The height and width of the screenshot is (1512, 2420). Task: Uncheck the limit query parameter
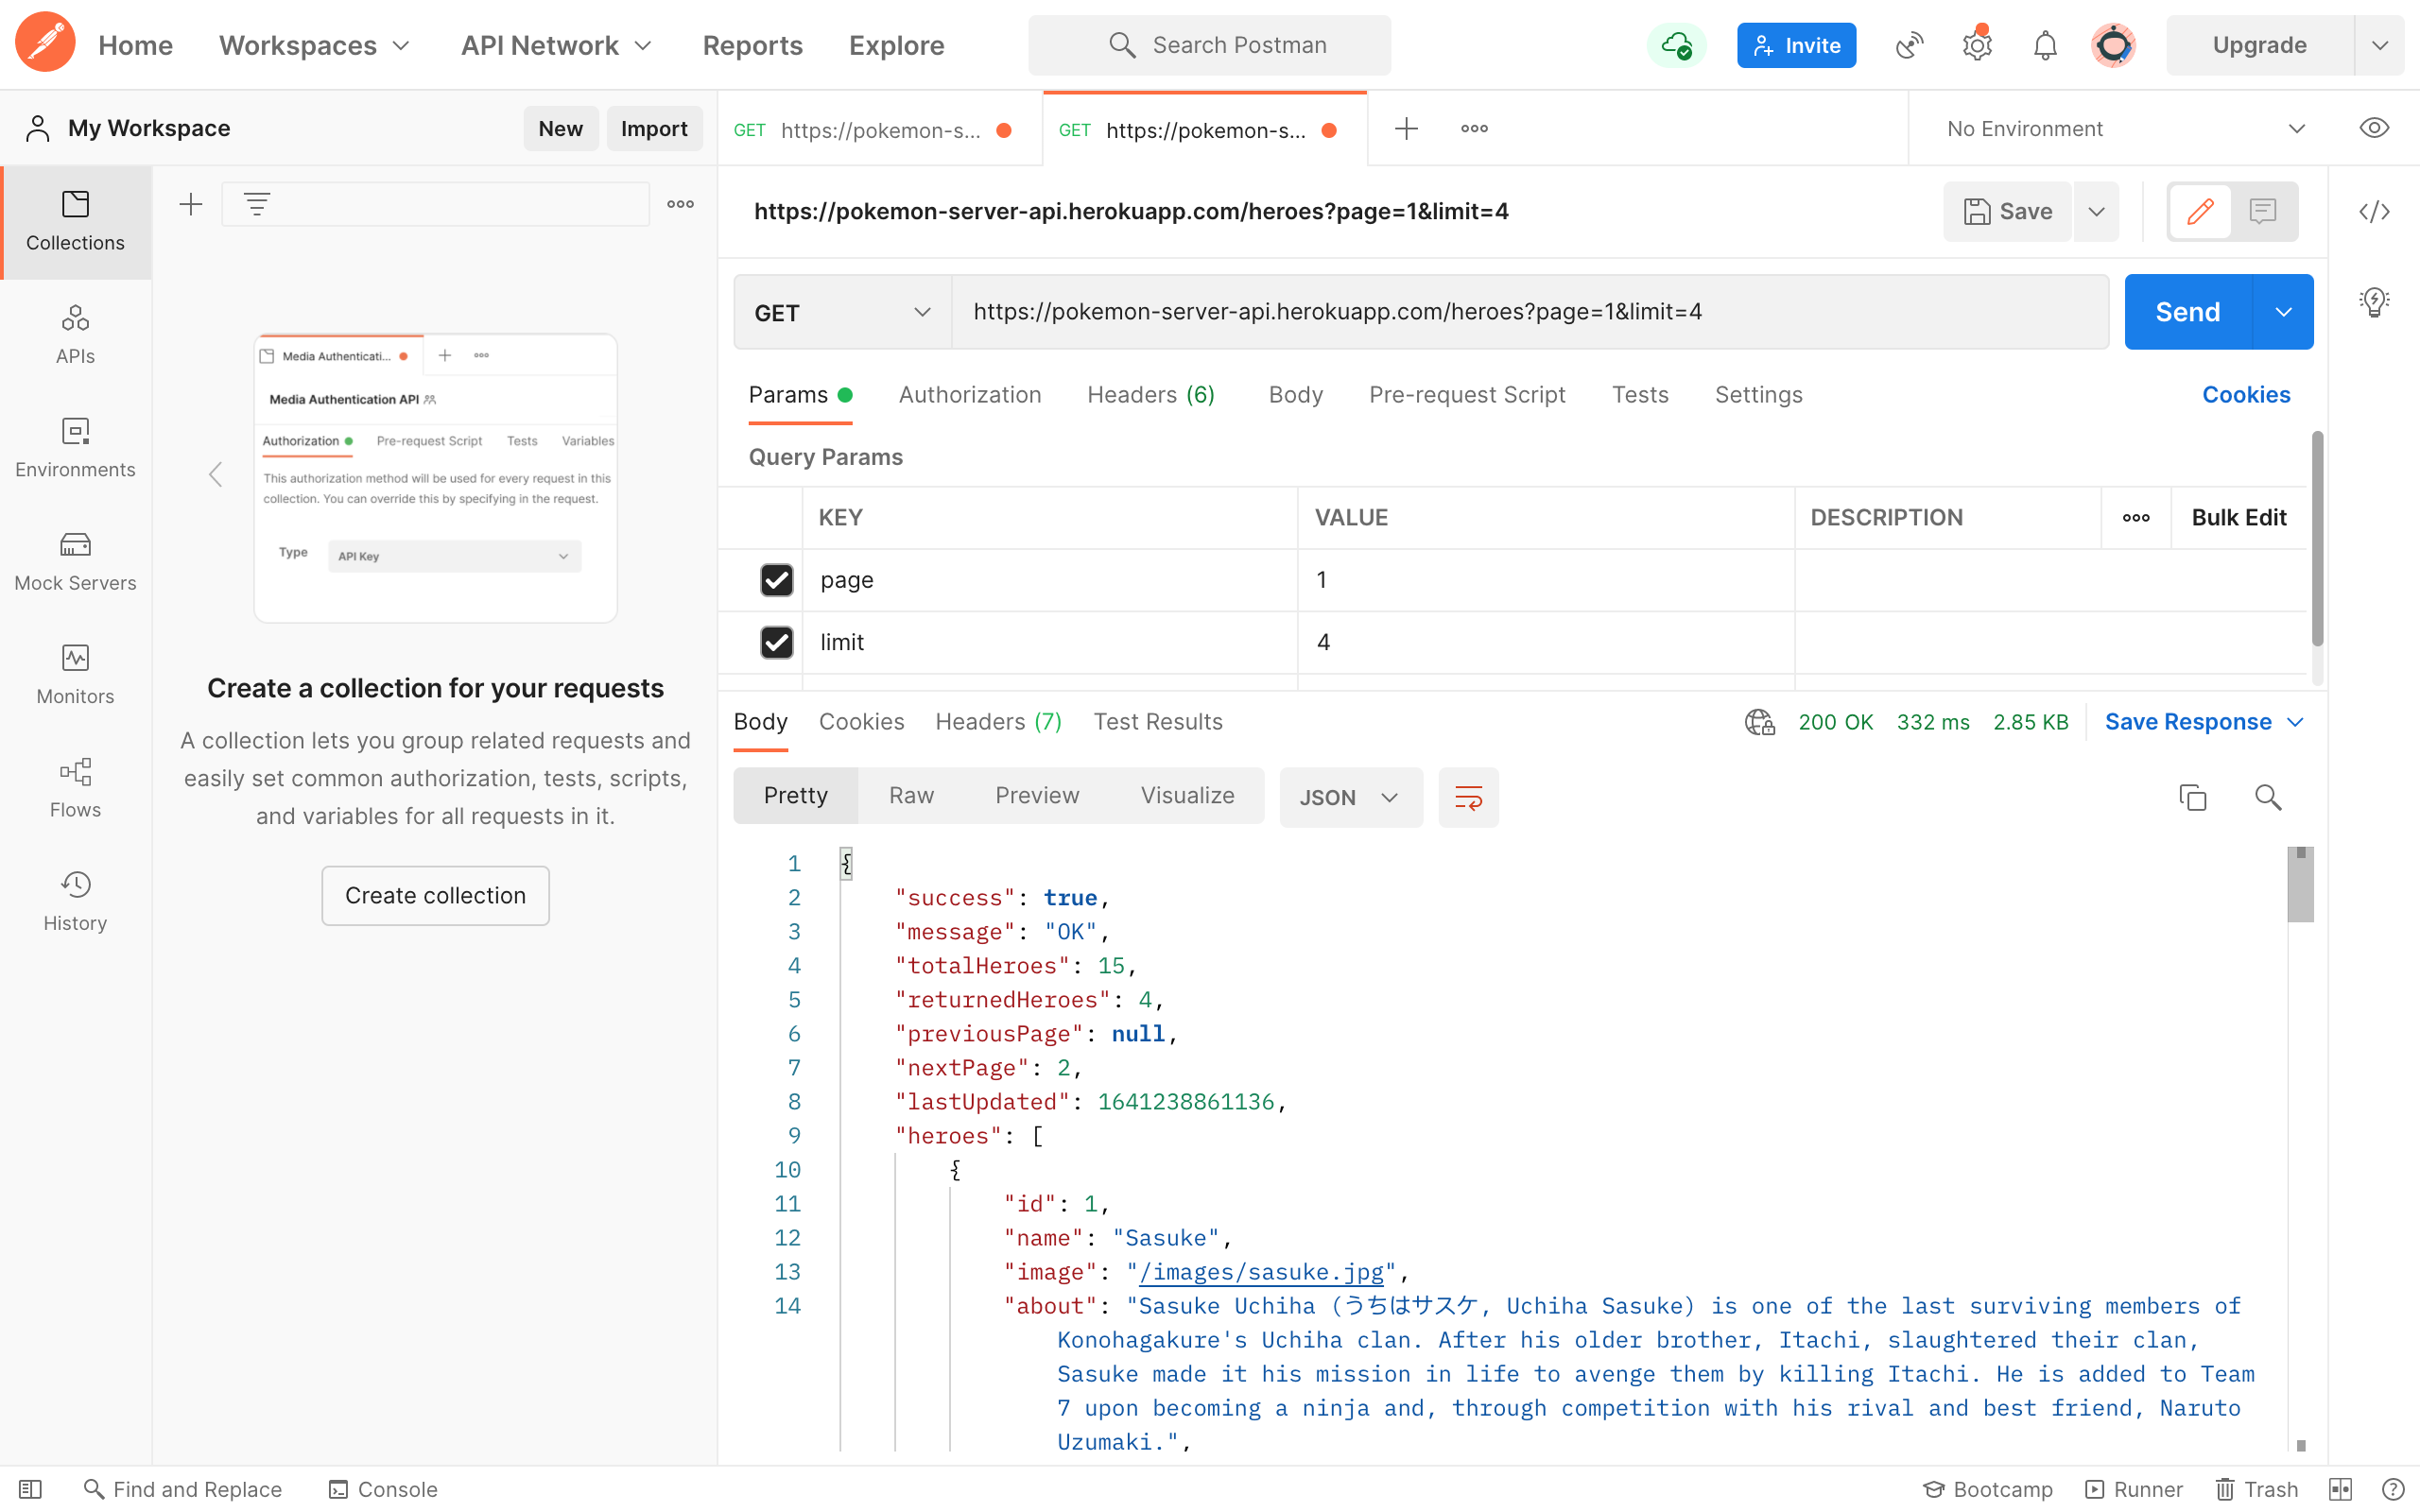coord(777,642)
